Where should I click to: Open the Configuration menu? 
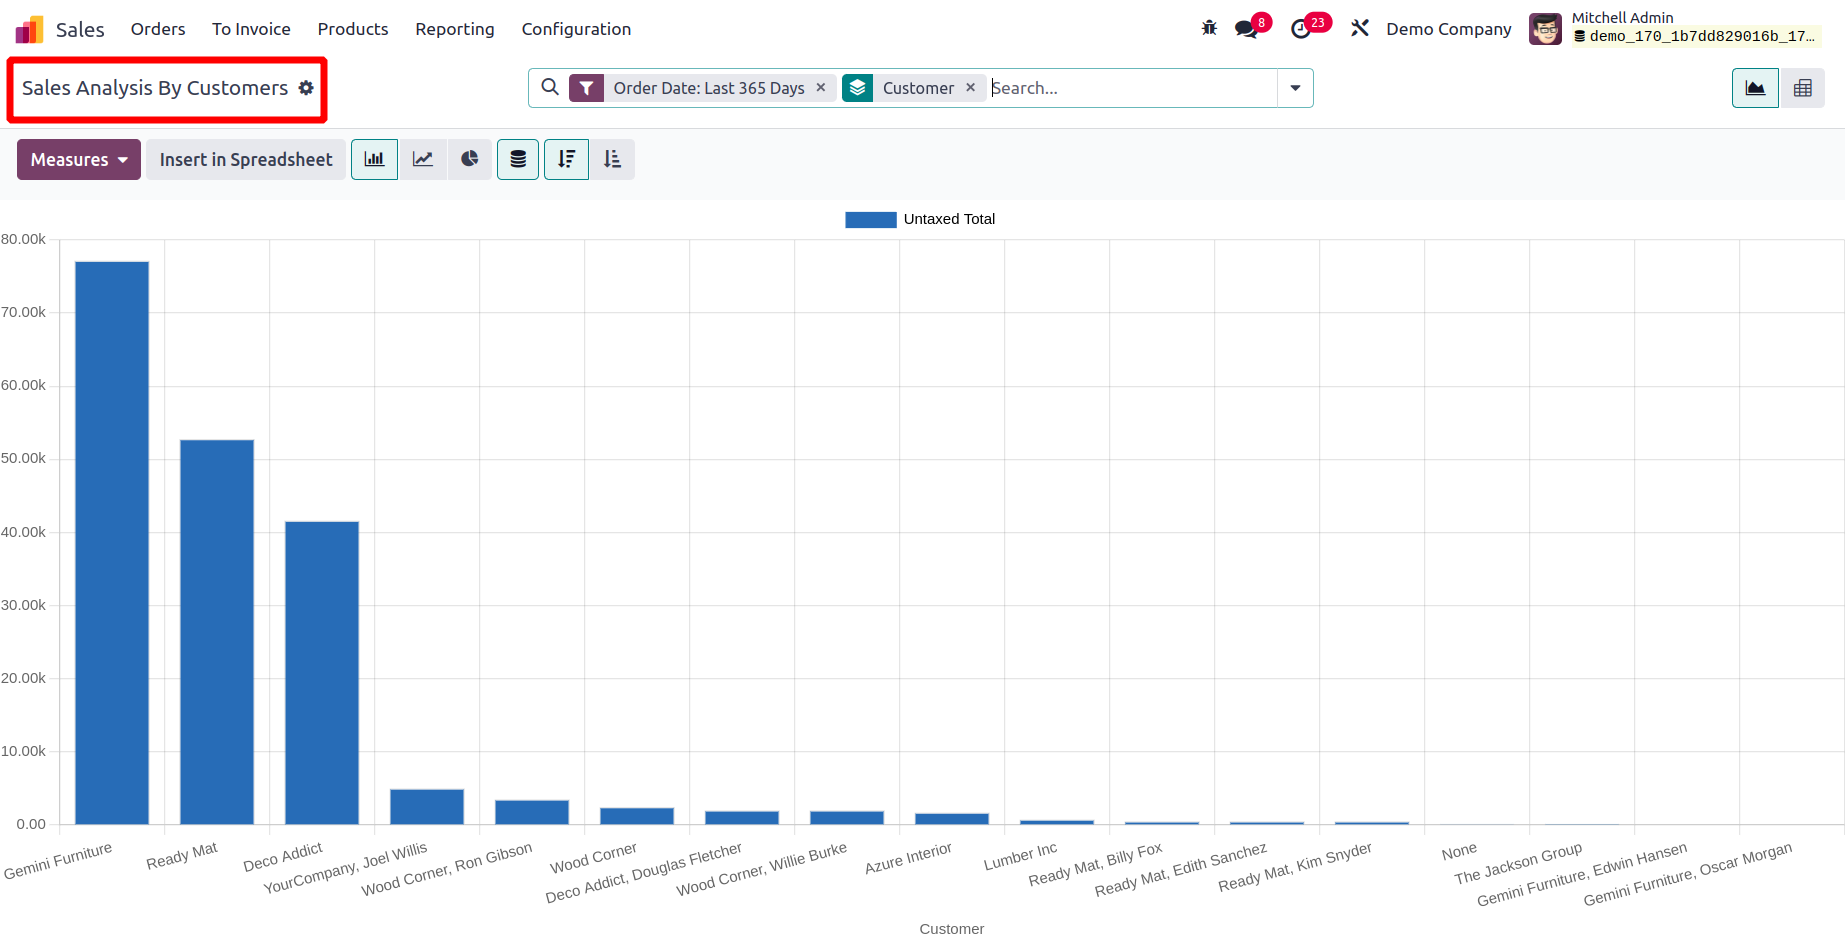tap(576, 29)
